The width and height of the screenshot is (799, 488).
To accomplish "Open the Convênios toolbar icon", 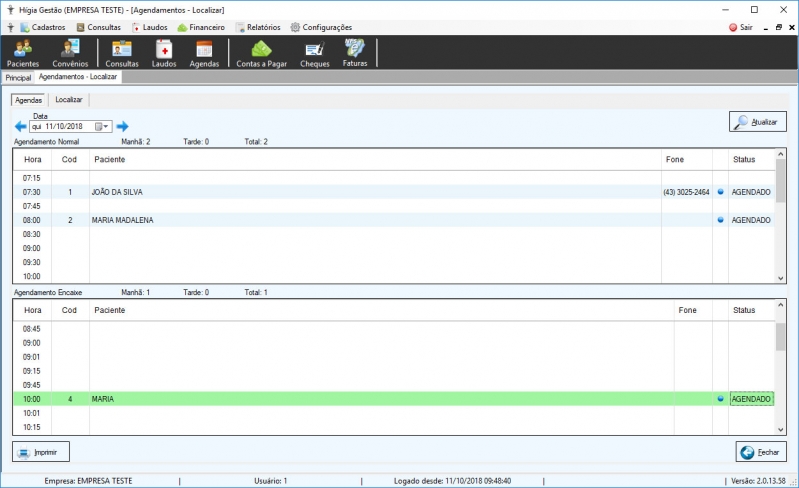I will 70,53.
